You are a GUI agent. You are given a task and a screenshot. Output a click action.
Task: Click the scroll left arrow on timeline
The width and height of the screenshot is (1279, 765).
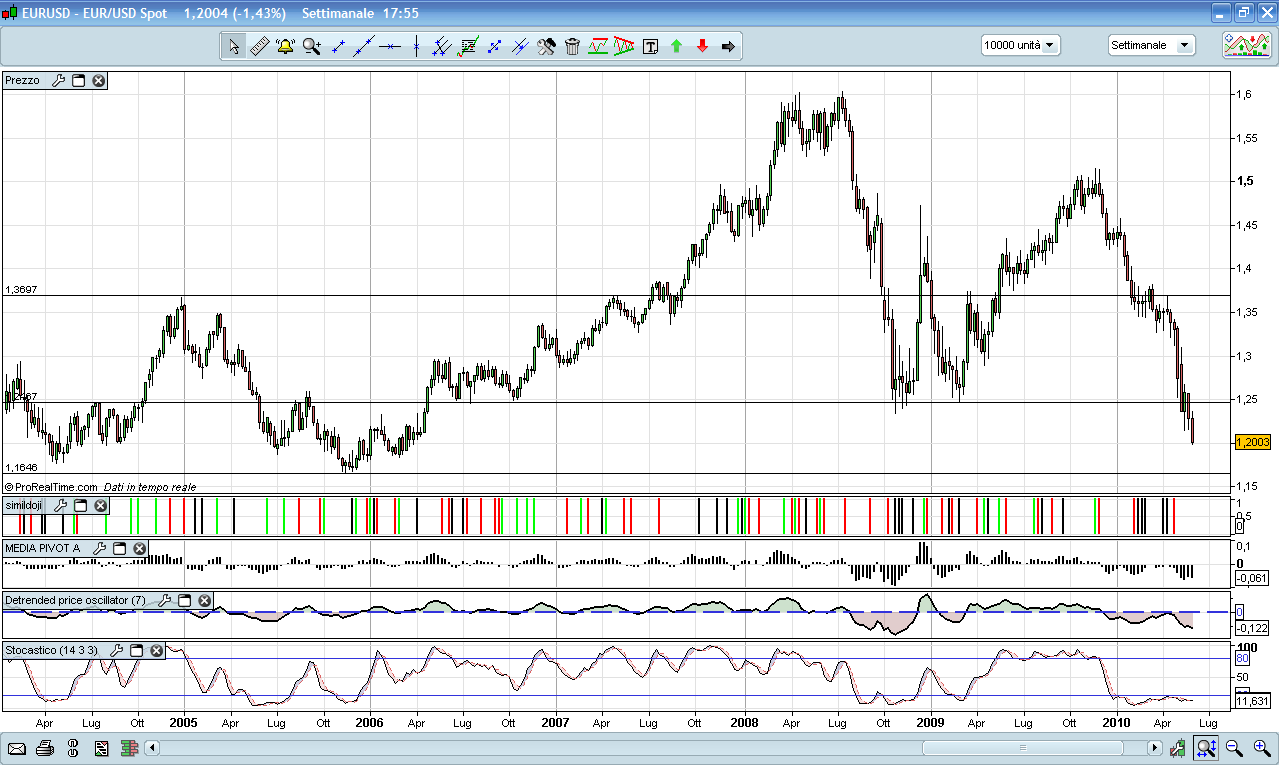[152, 748]
